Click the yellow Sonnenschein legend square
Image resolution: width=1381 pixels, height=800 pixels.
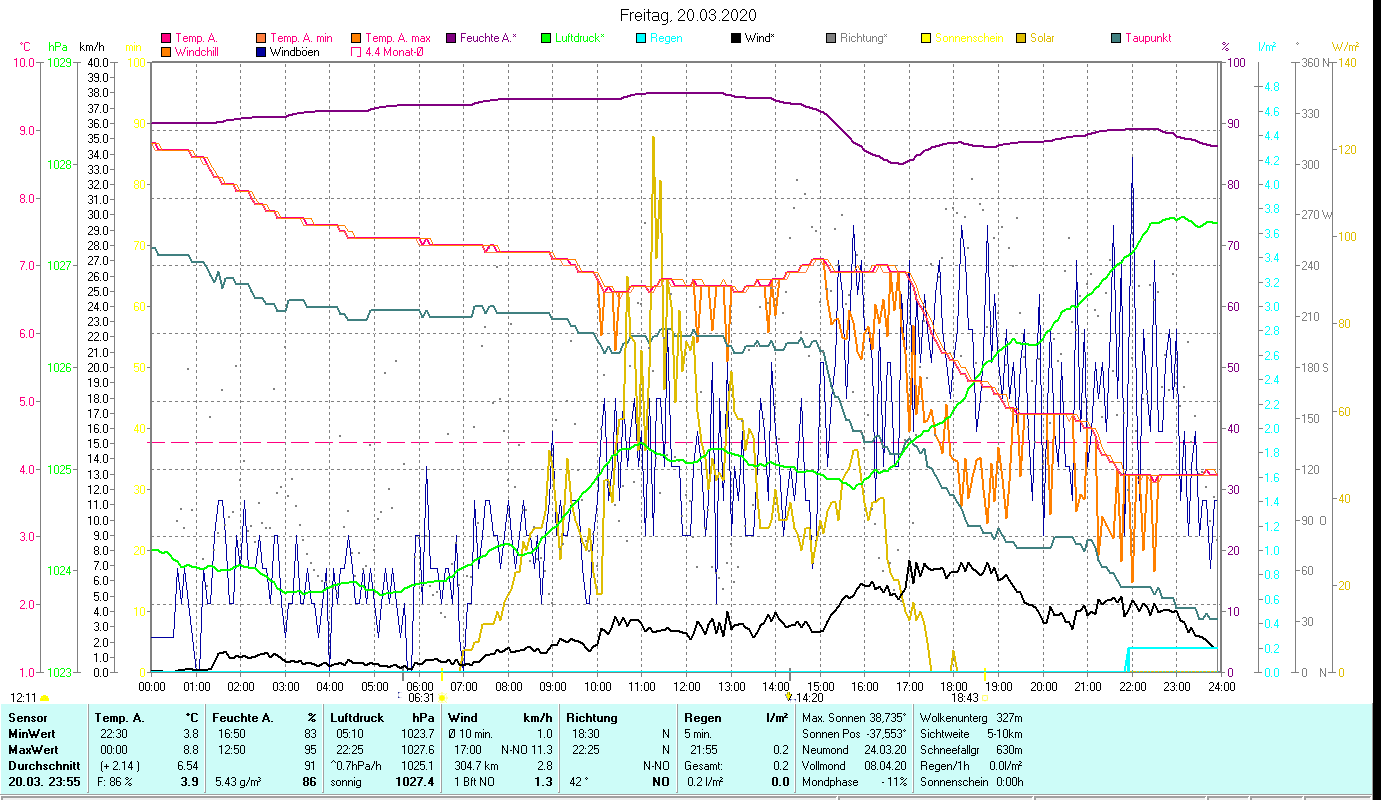tap(926, 39)
